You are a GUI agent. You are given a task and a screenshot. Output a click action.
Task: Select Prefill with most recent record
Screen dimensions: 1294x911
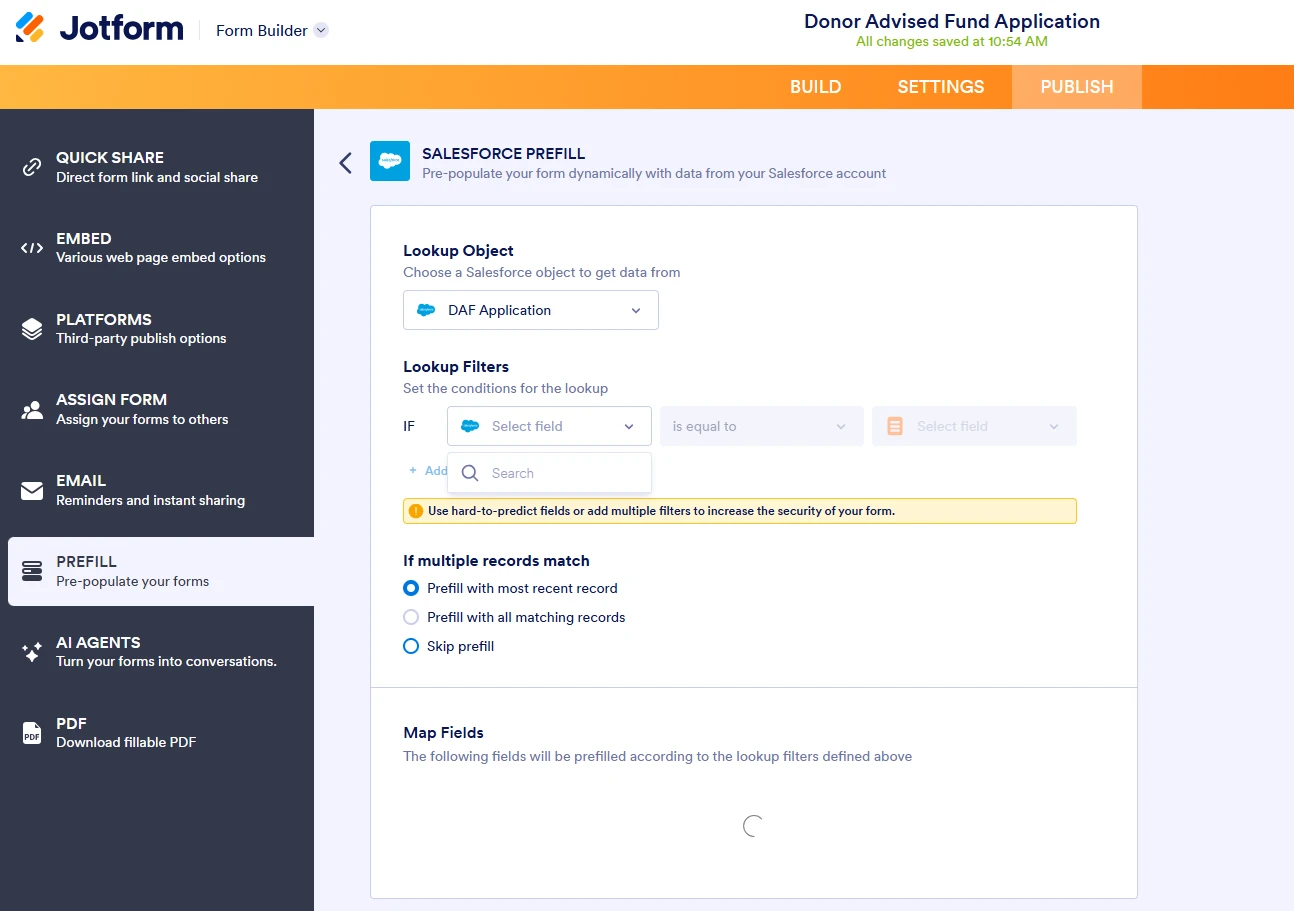pos(411,588)
